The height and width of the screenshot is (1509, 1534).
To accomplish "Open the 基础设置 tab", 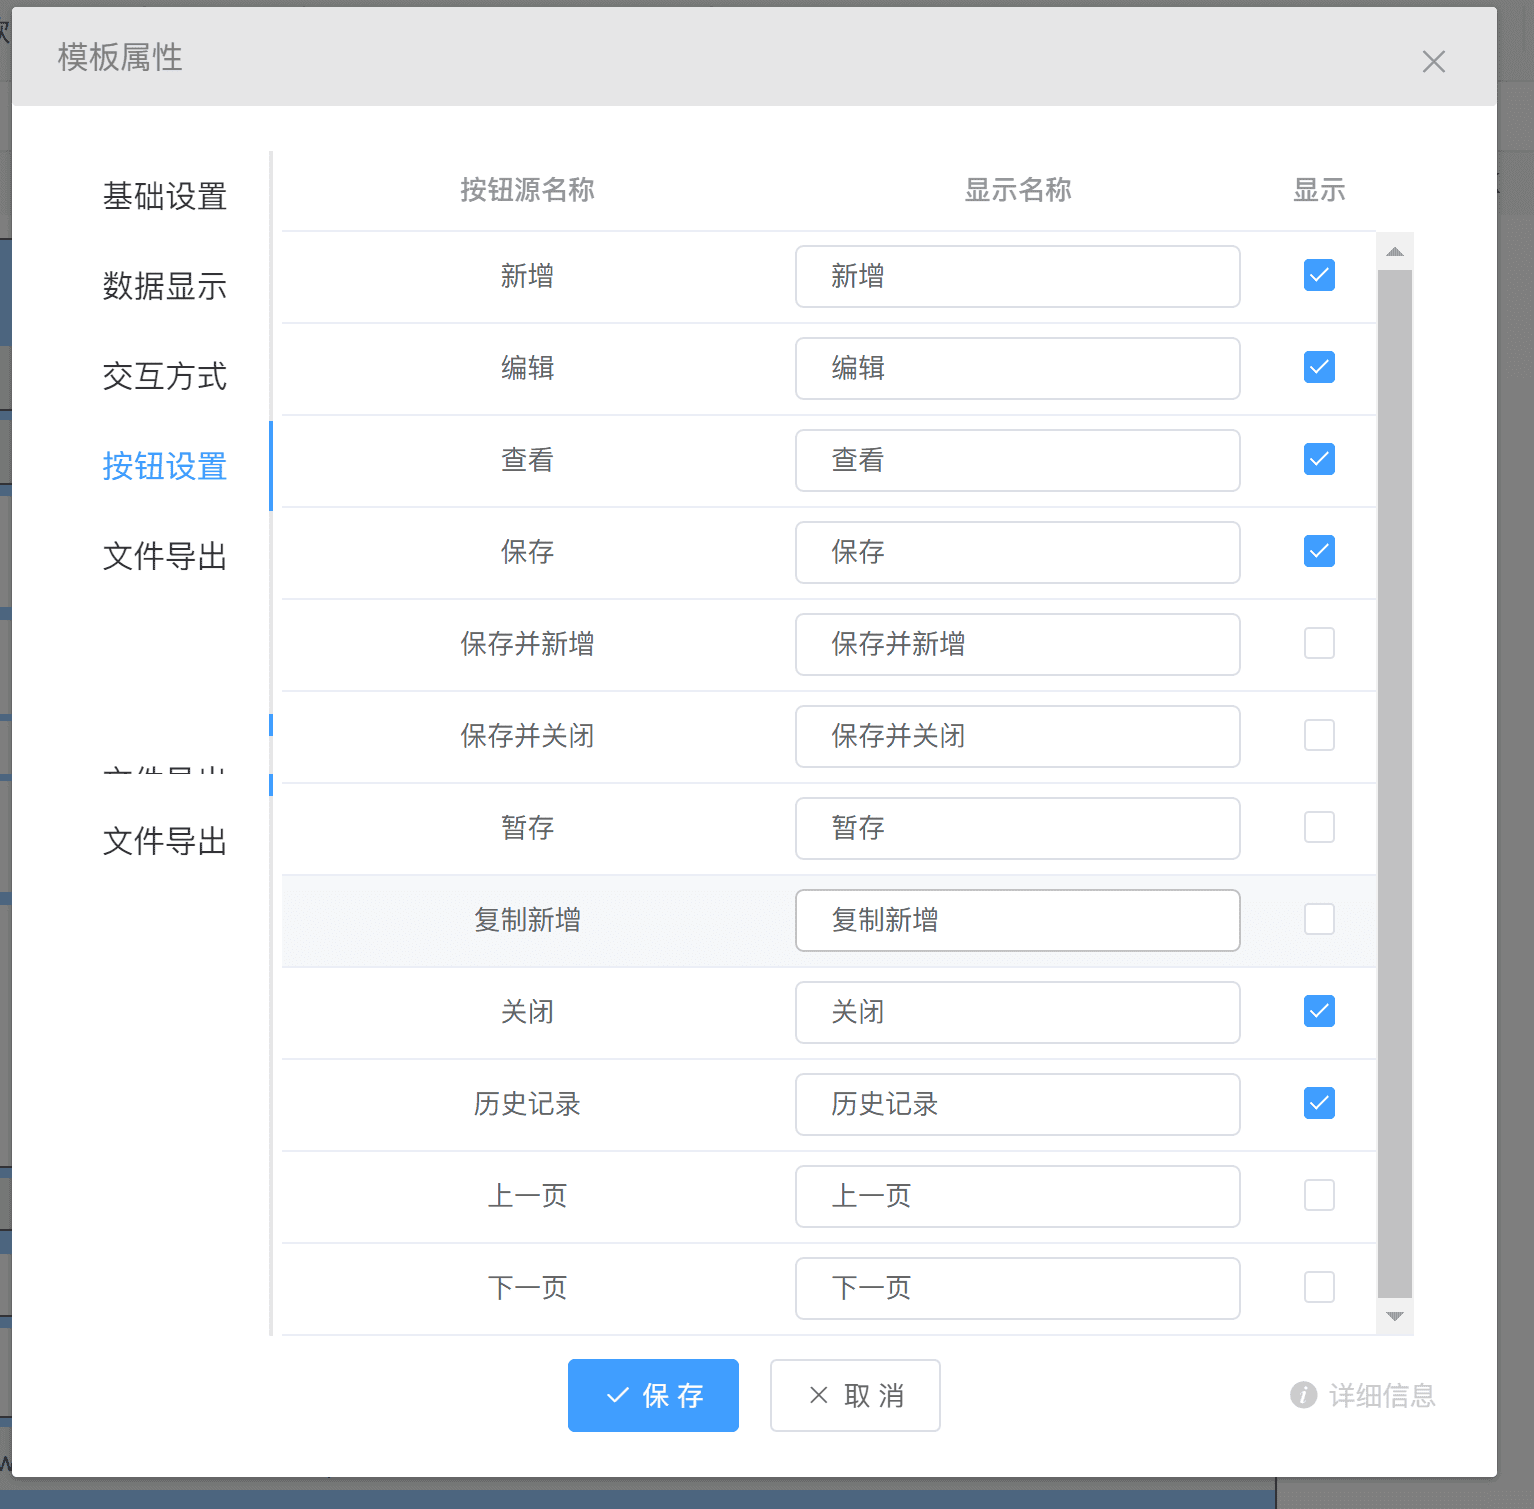I will point(165,196).
